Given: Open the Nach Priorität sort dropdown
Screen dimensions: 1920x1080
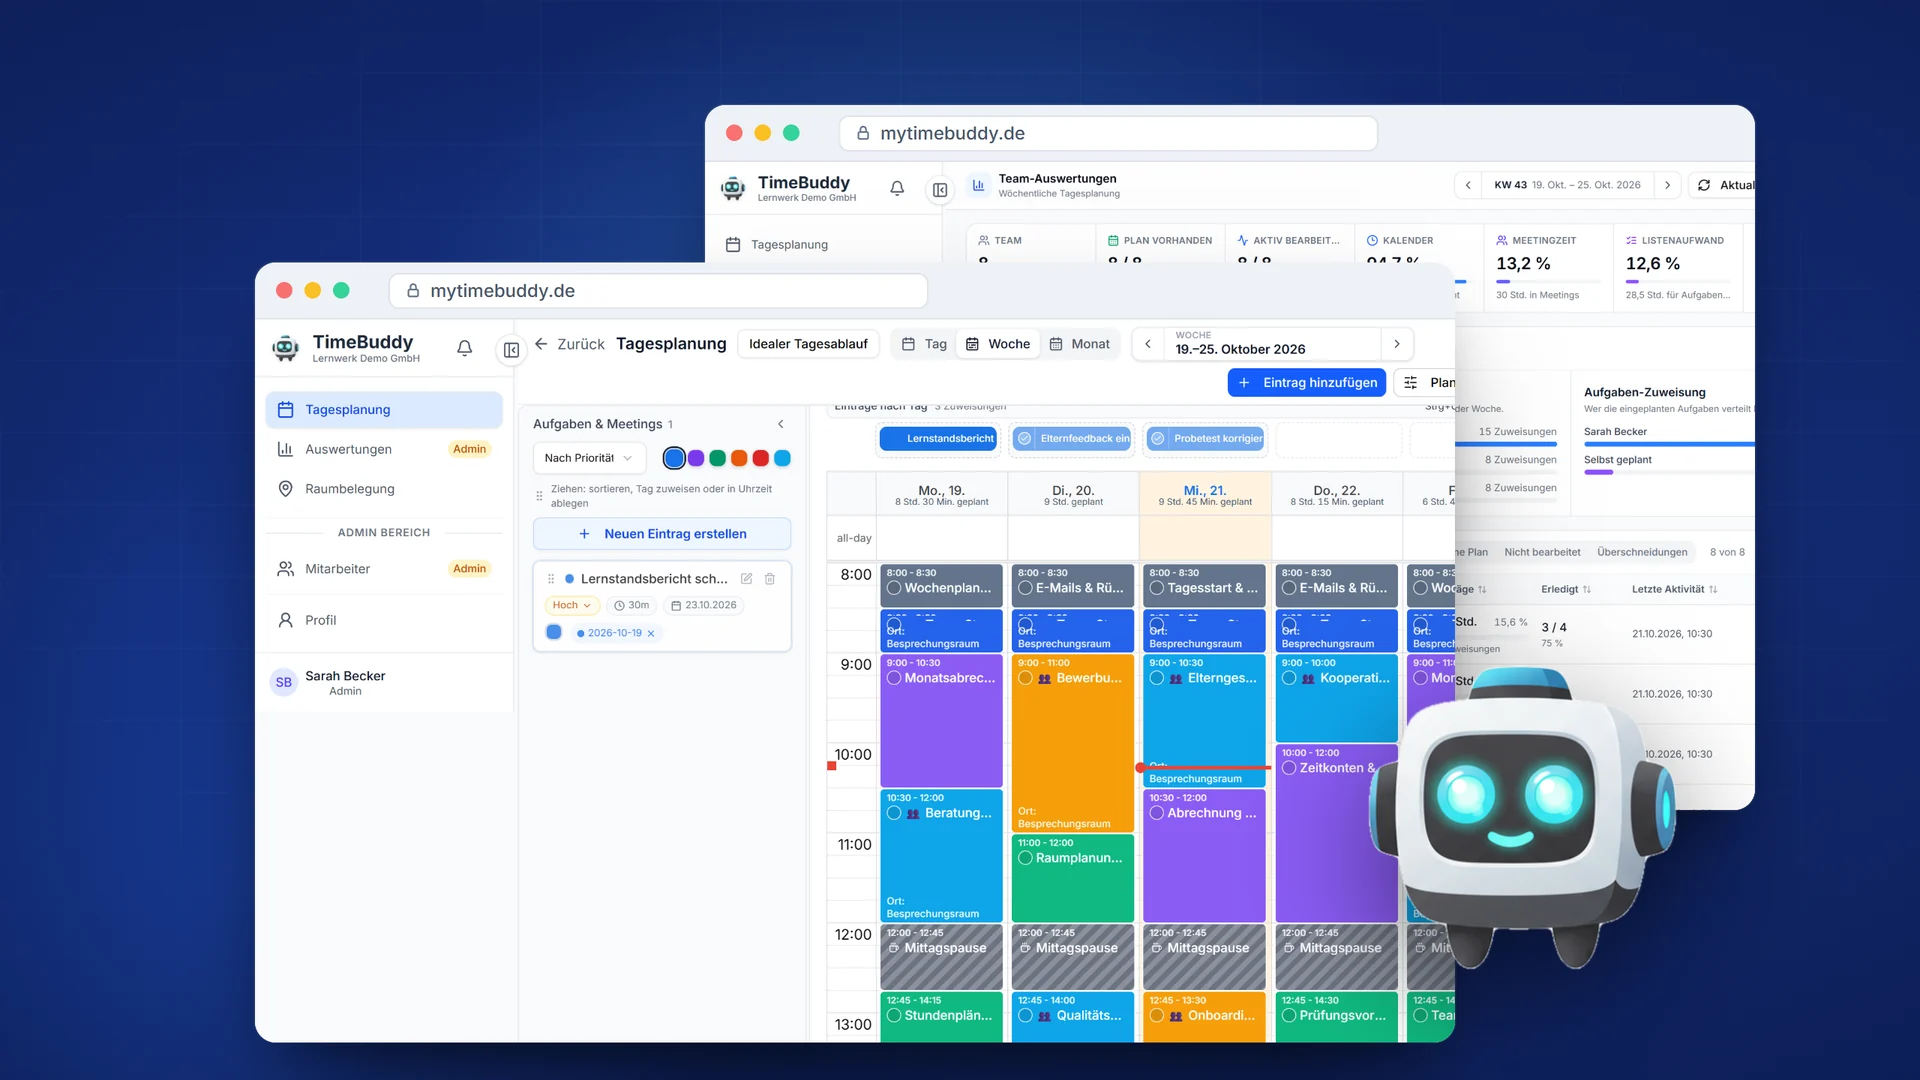Looking at the screenshot, I should tap(589, 458).
